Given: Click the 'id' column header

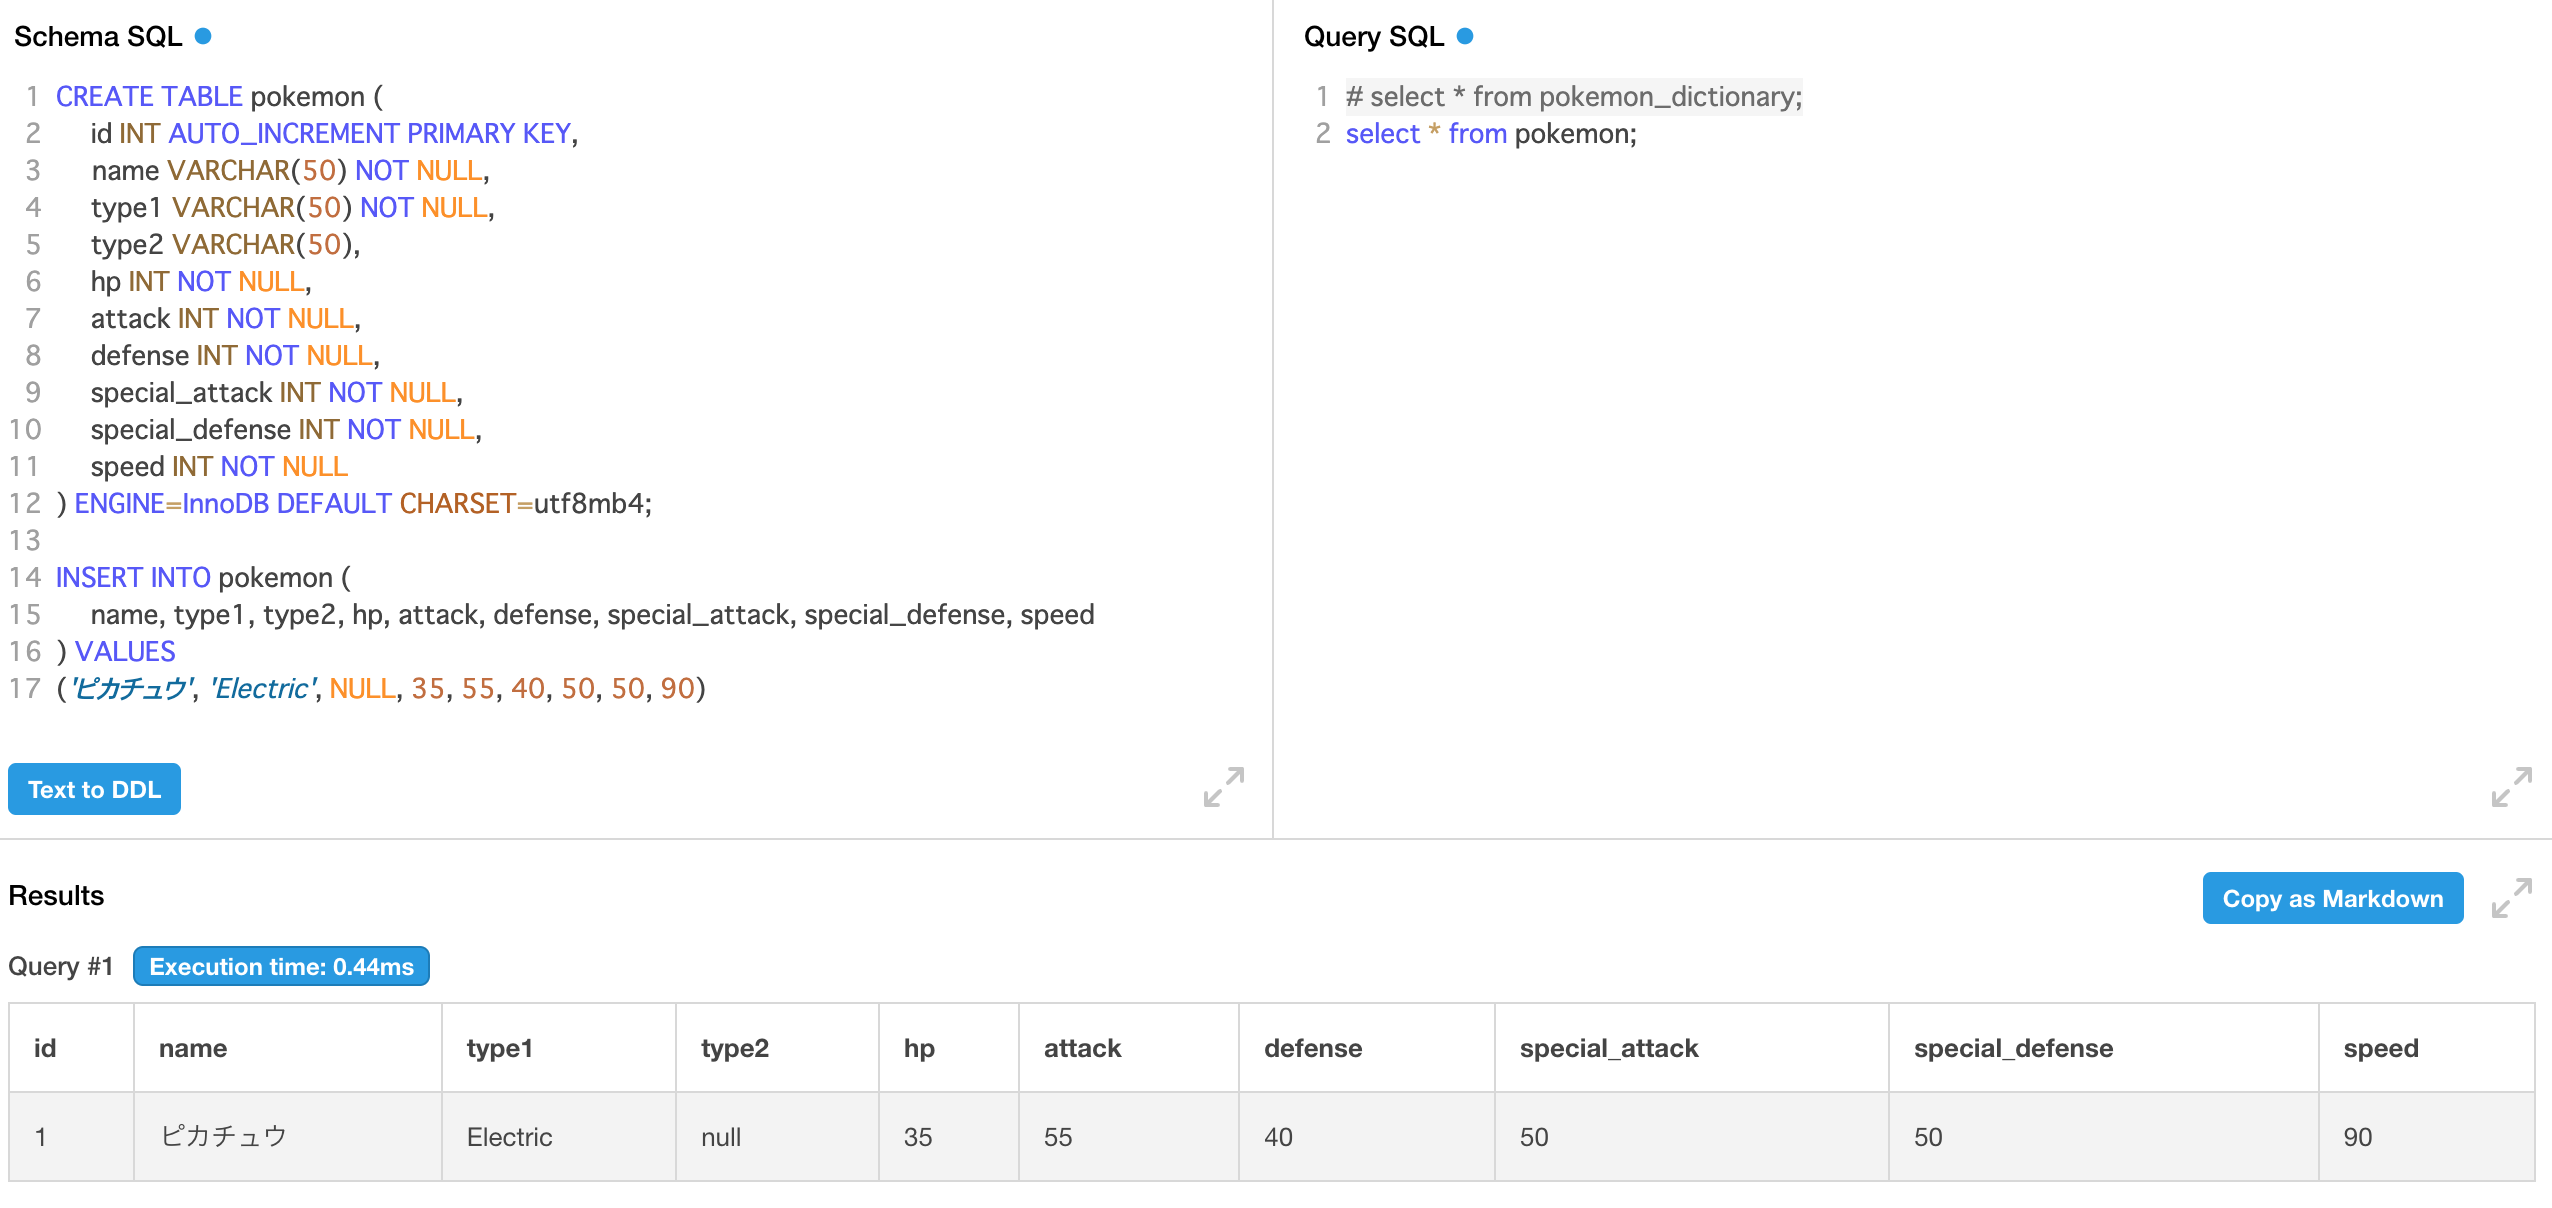Looking at the screenshot, I should [71, 1048].
